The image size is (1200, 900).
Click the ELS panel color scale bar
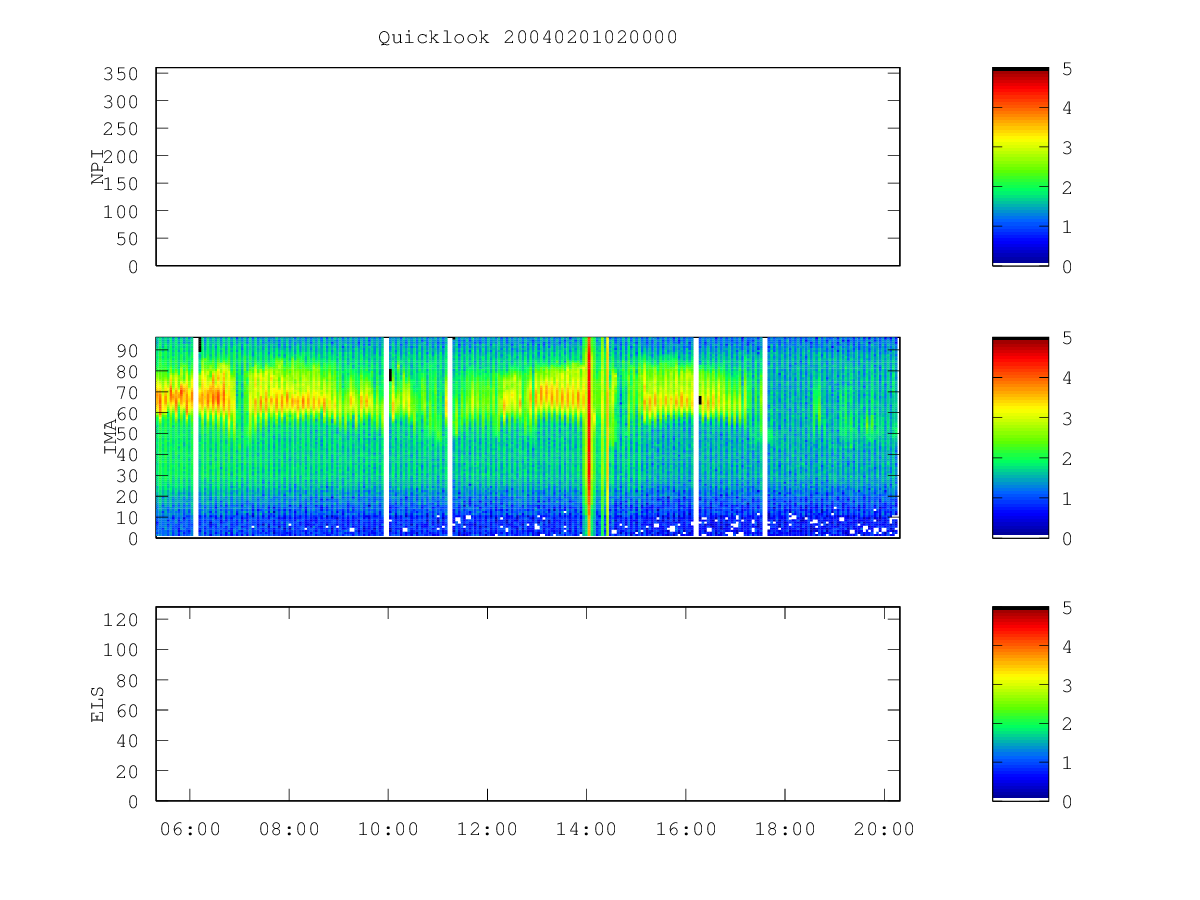point(1020,704)
